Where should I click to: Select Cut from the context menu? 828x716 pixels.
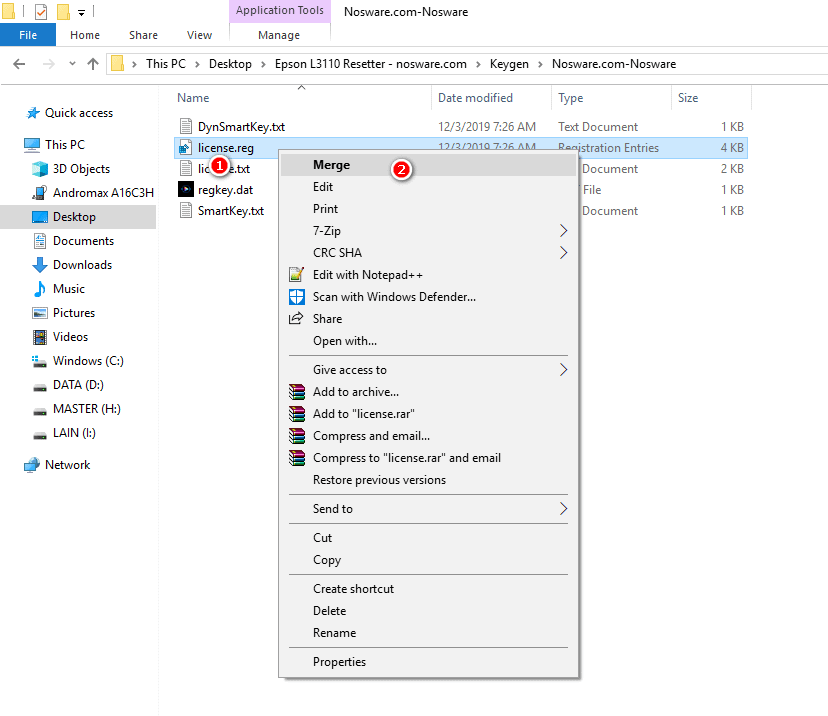pyautogui.click(x=428, y=538)
